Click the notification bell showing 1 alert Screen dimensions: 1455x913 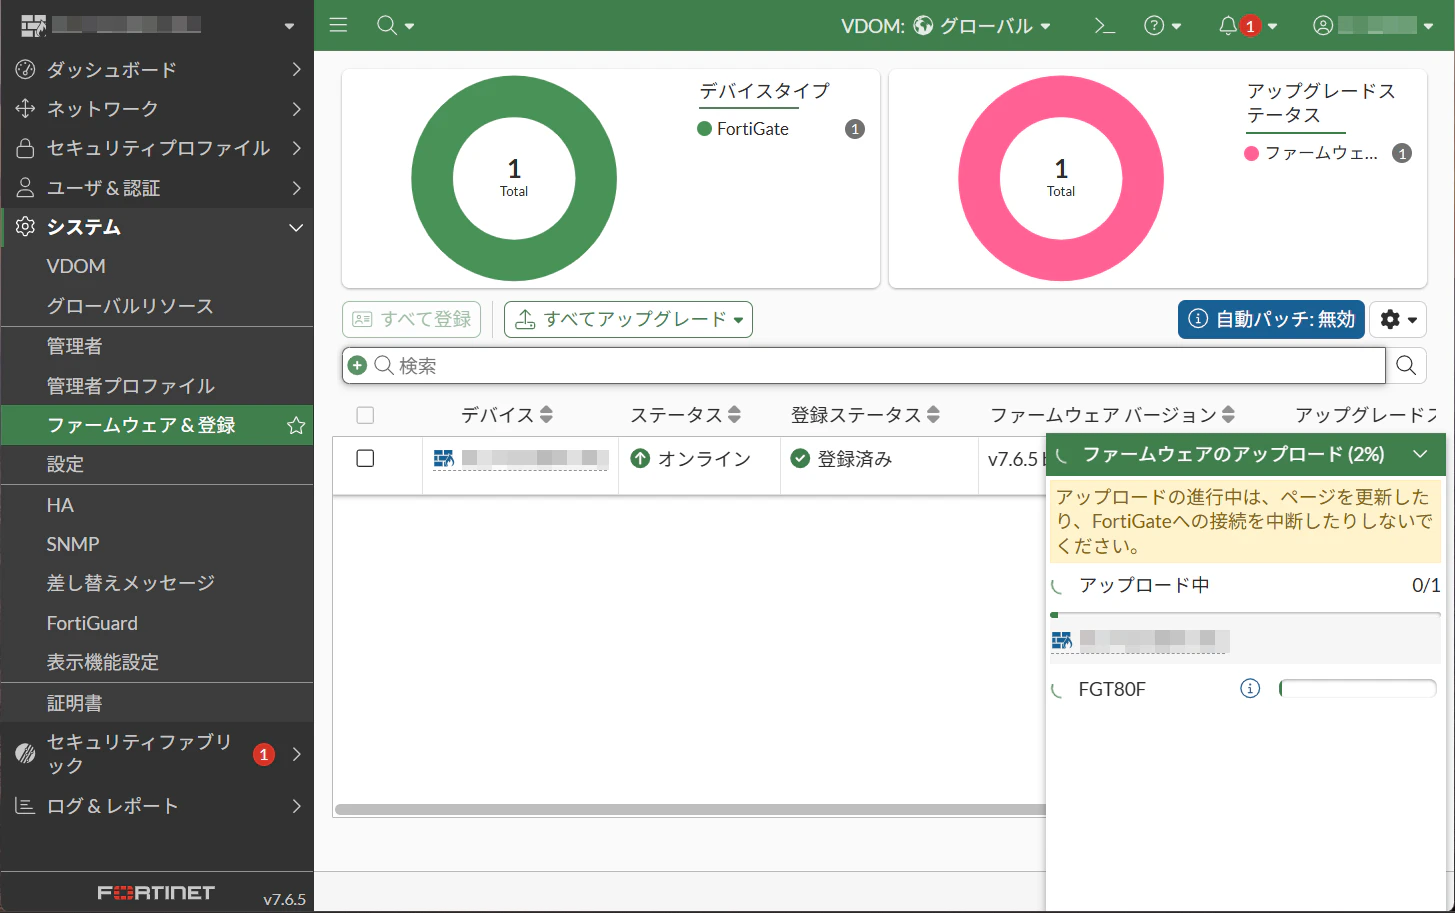[1229, 25]
